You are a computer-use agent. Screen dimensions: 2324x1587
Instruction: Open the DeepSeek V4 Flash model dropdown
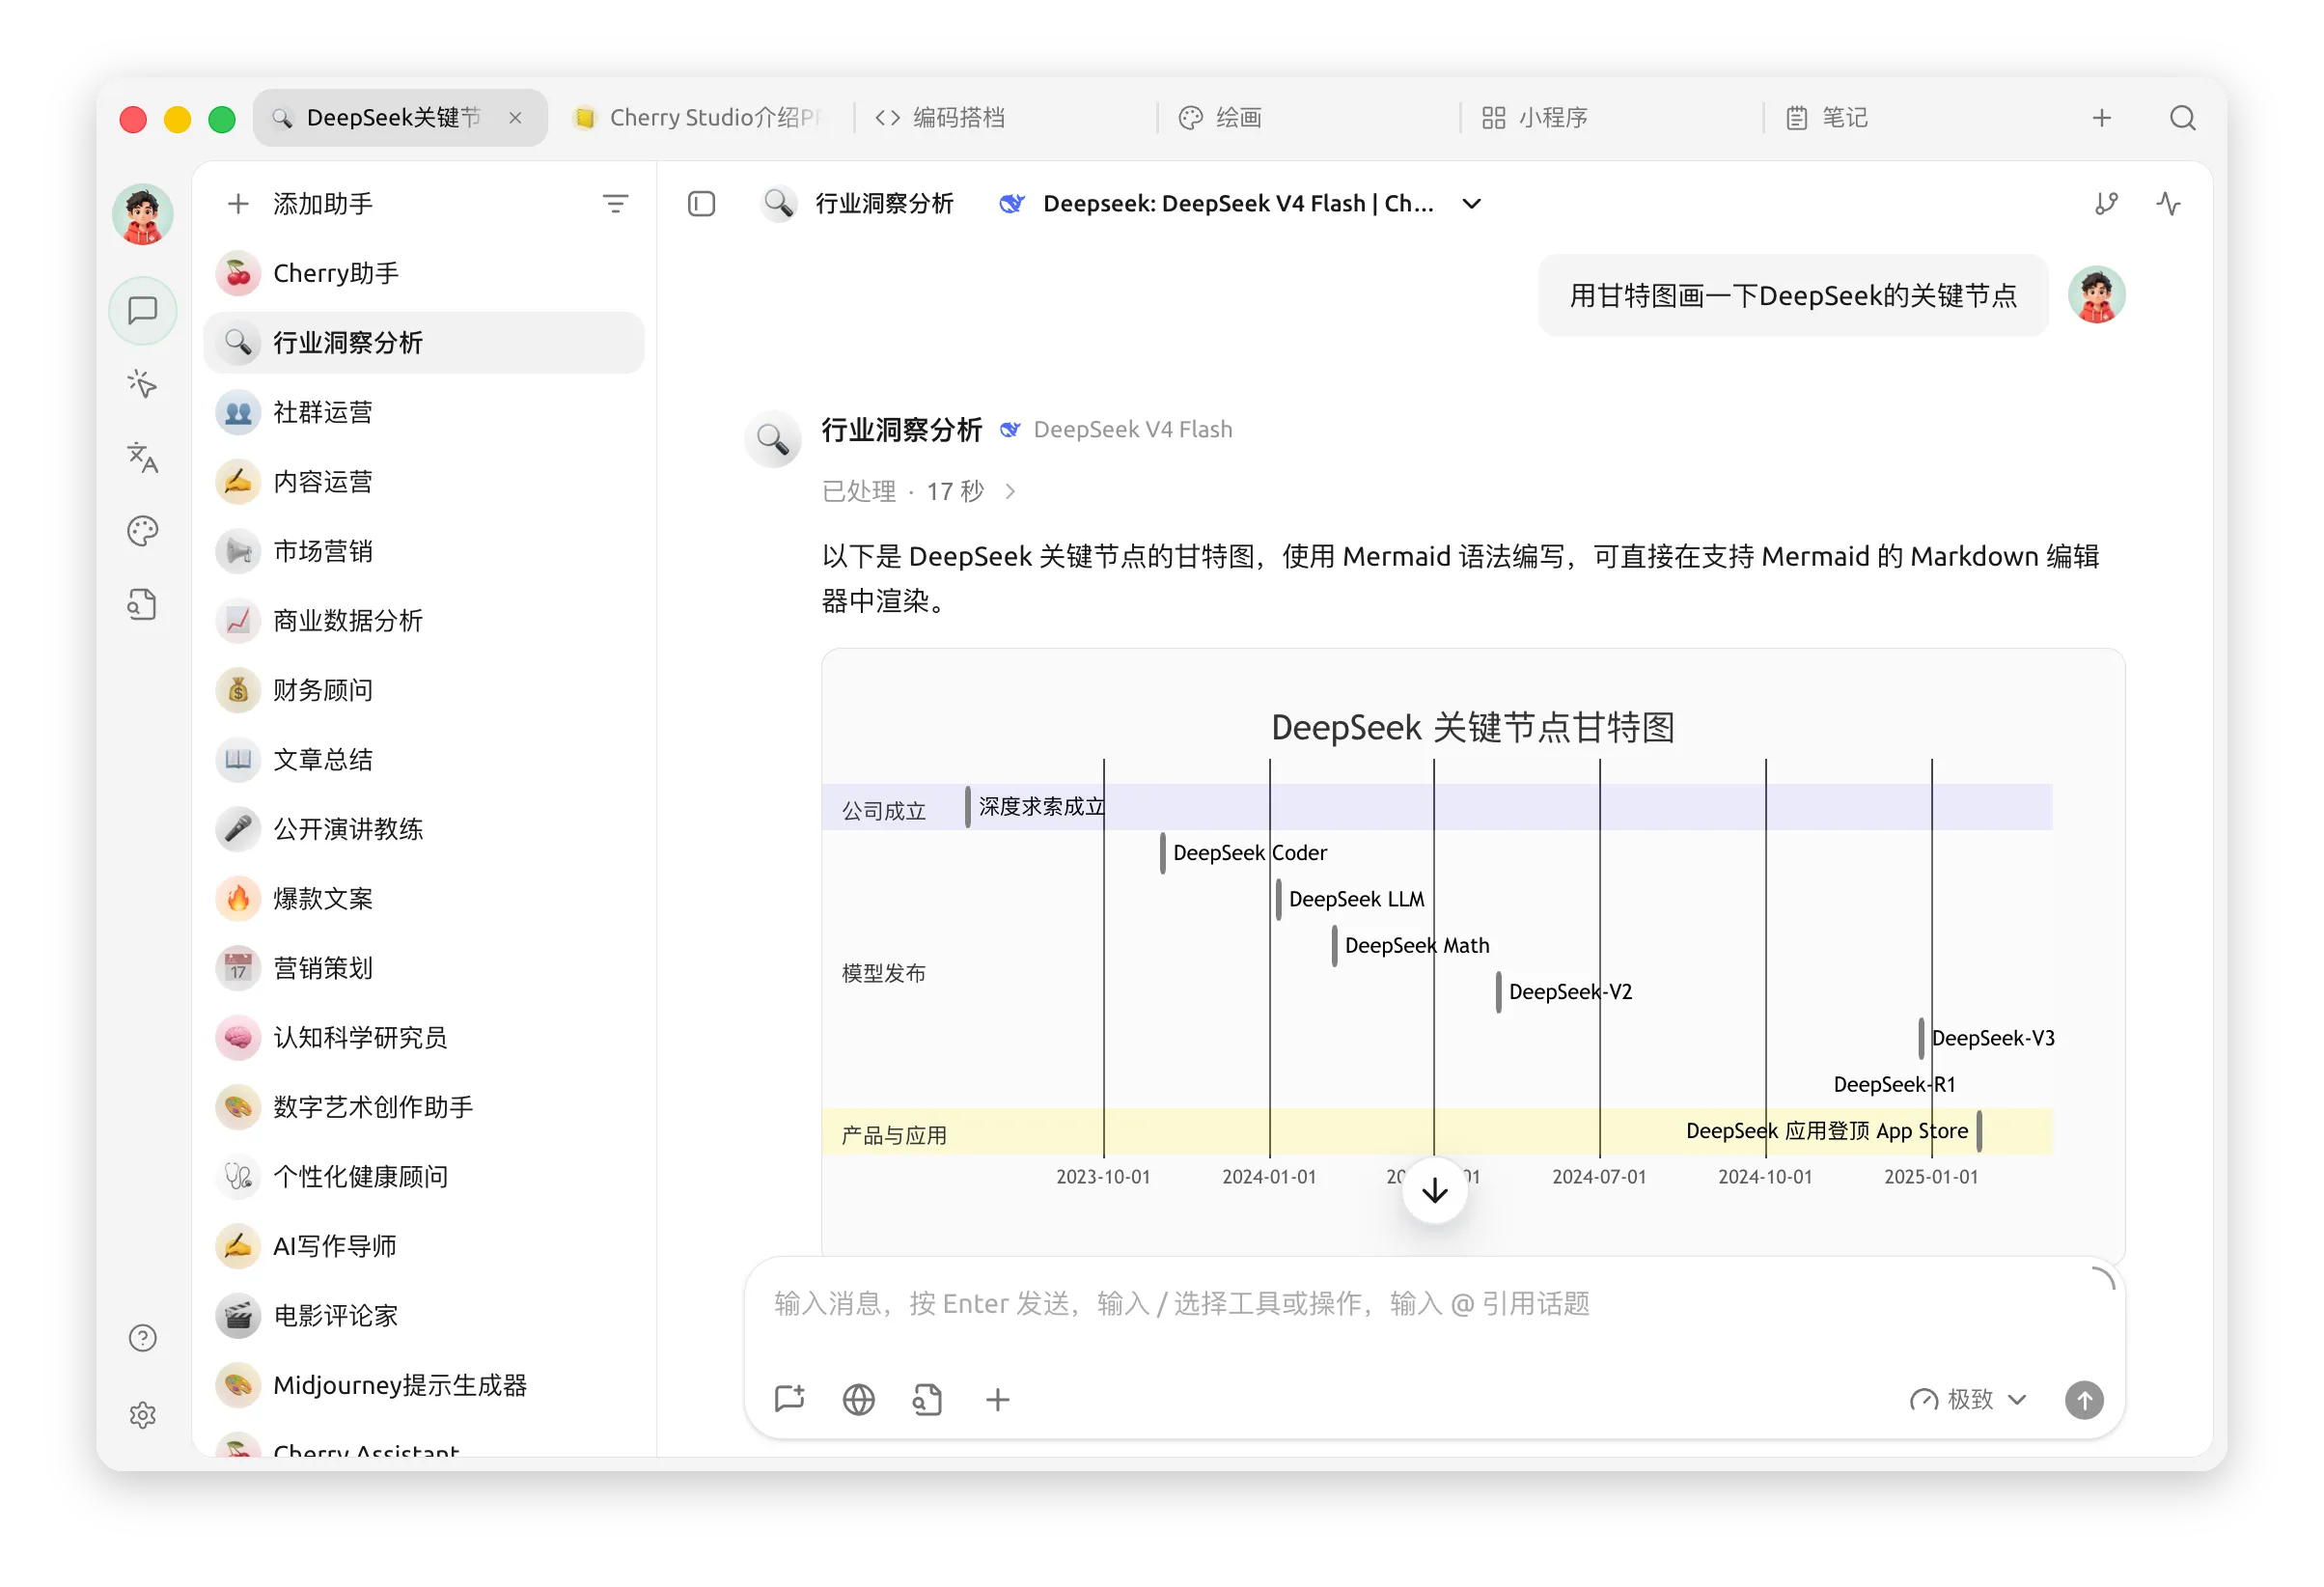pos(1240,204)
